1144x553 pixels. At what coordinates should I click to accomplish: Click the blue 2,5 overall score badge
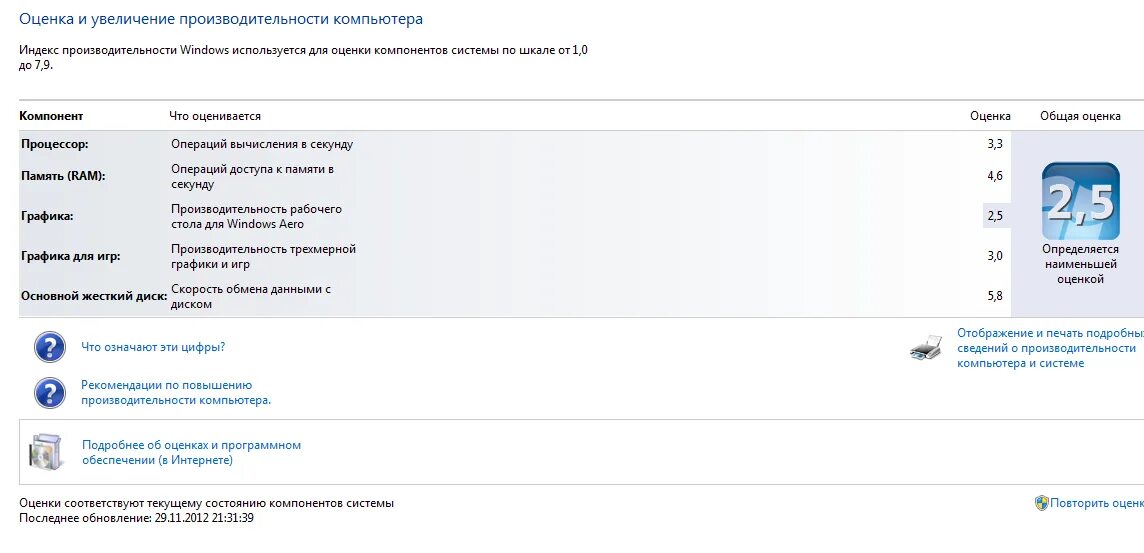coord(1080,200)
